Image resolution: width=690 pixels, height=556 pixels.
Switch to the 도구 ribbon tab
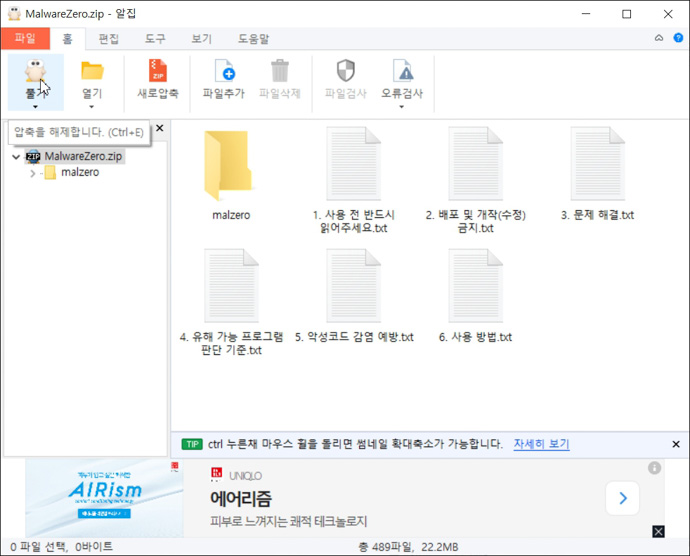pyautogui.click(x=155, y=39)
